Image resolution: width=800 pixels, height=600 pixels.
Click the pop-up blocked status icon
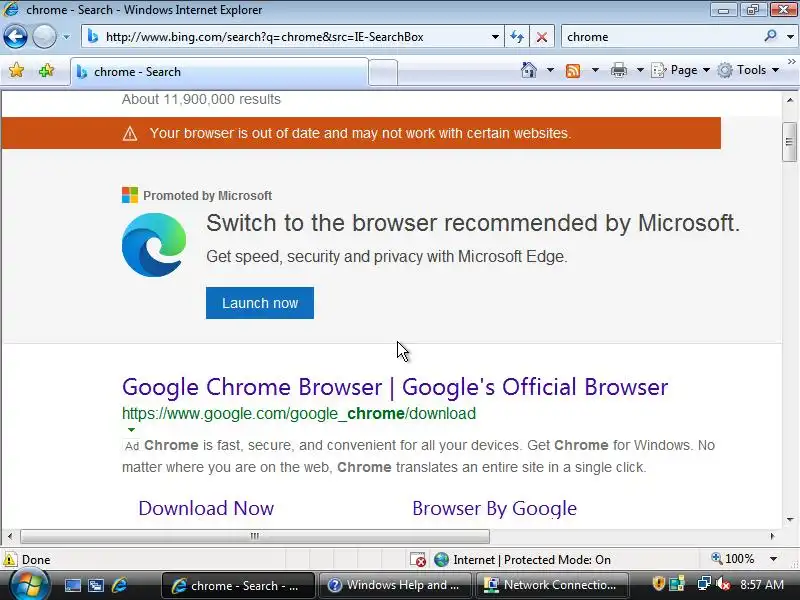pos(418,560)
